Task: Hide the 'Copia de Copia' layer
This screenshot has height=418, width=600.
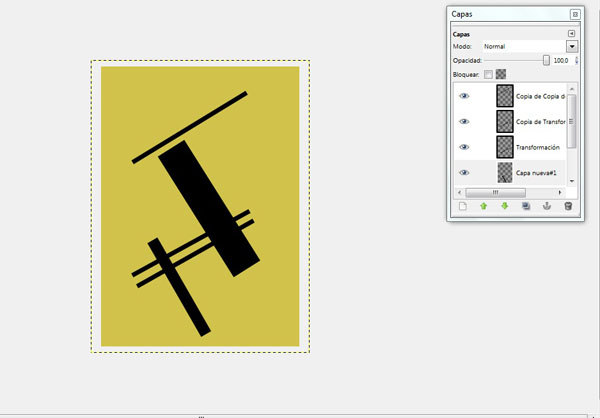Action: 464,96
